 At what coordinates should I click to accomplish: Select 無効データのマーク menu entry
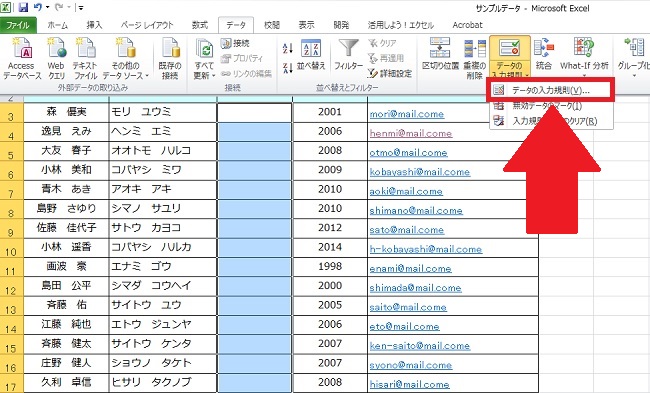pyautogui.click(x=547, y=106)
